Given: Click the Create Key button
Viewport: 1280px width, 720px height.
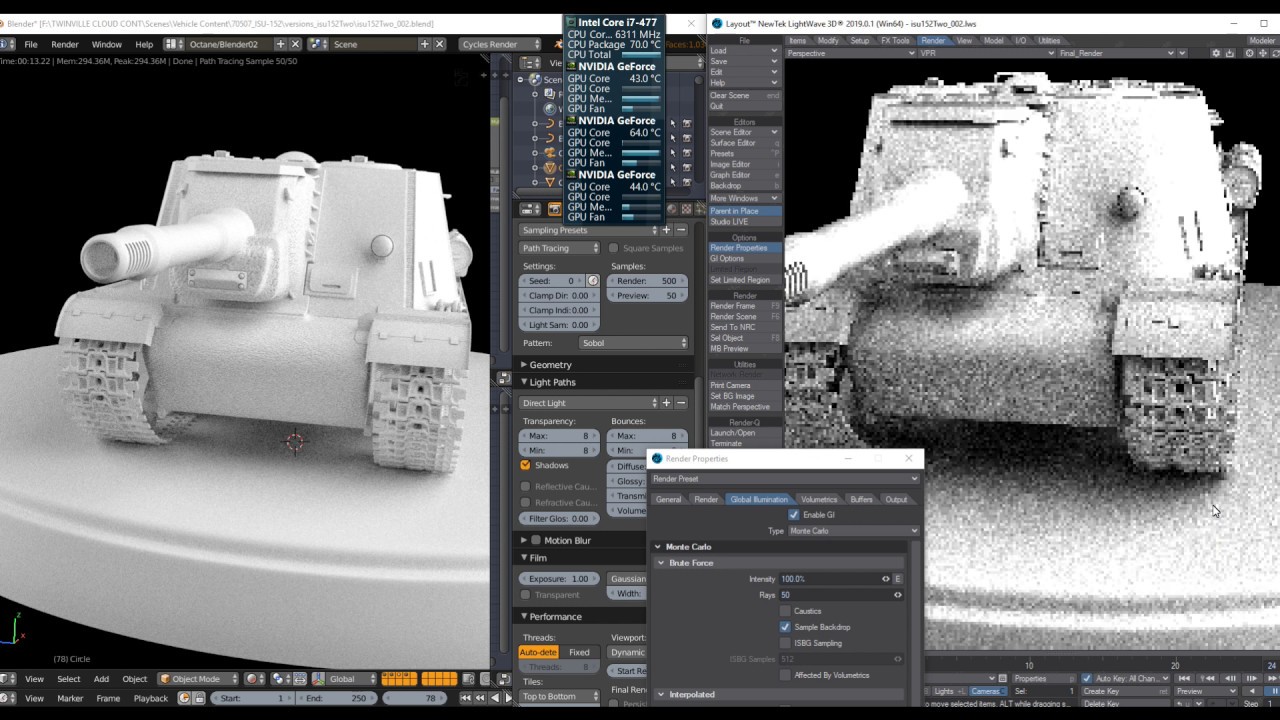Looking at the screenshot, I should 1125,691.
